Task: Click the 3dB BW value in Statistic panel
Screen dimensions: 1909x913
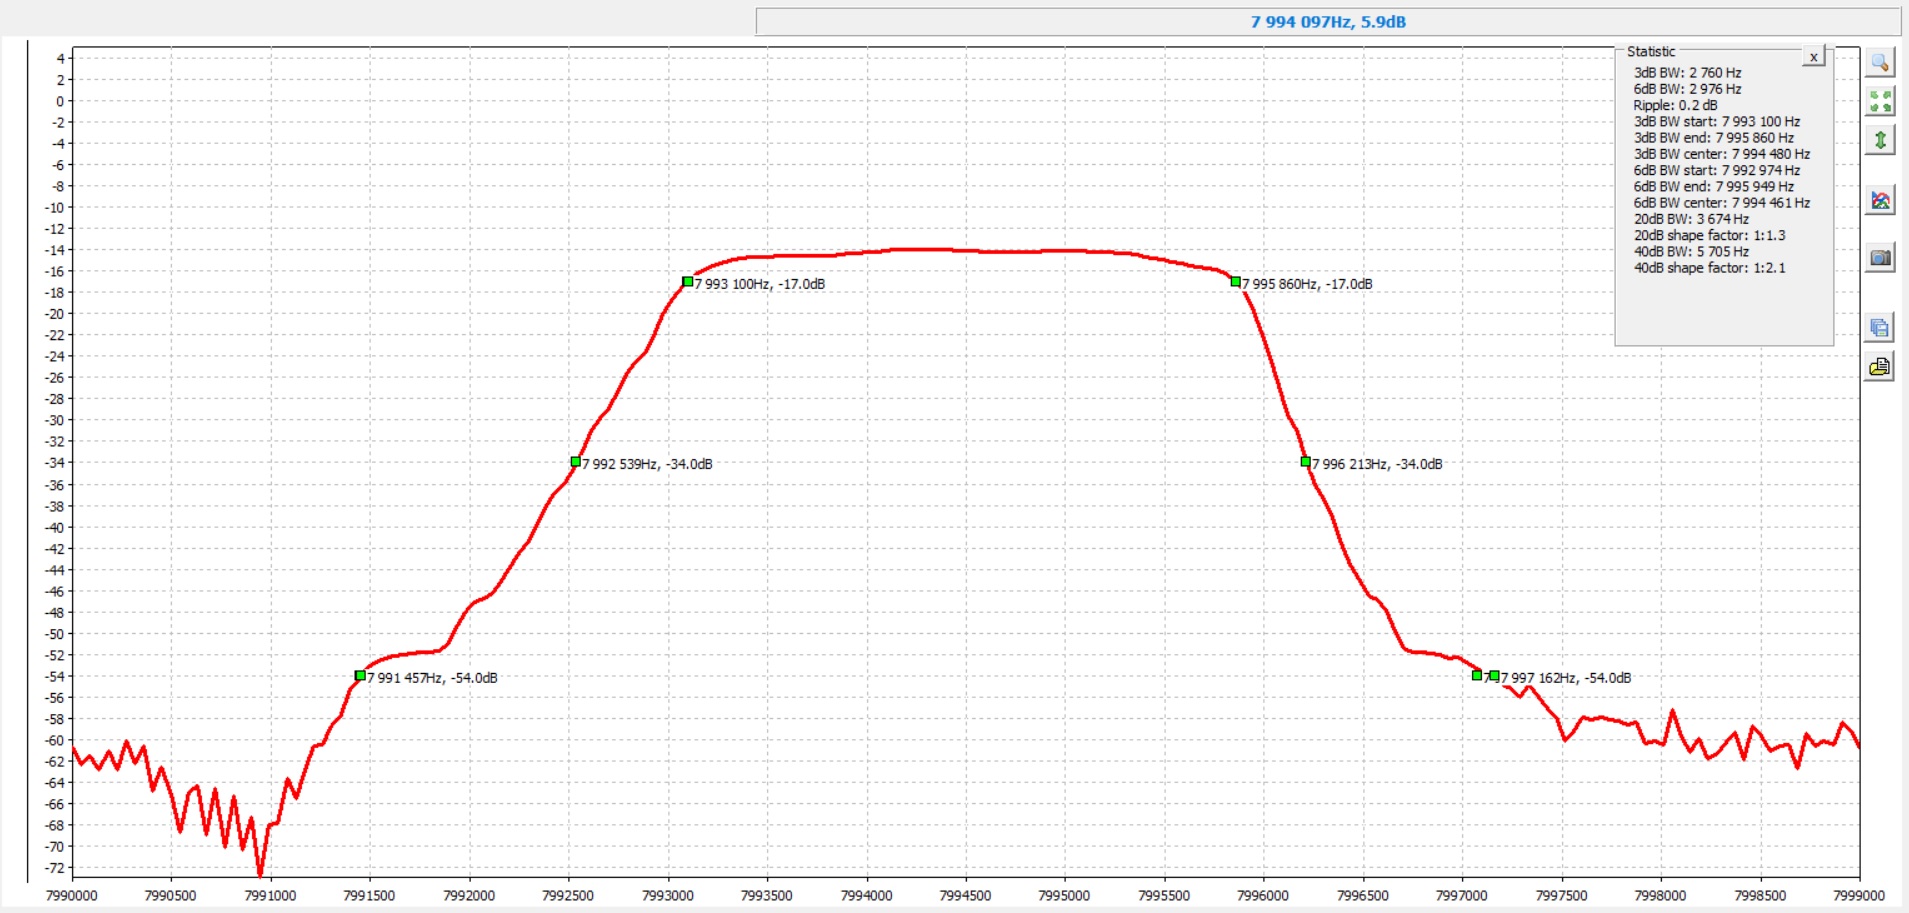Action: click(1687, 73)
